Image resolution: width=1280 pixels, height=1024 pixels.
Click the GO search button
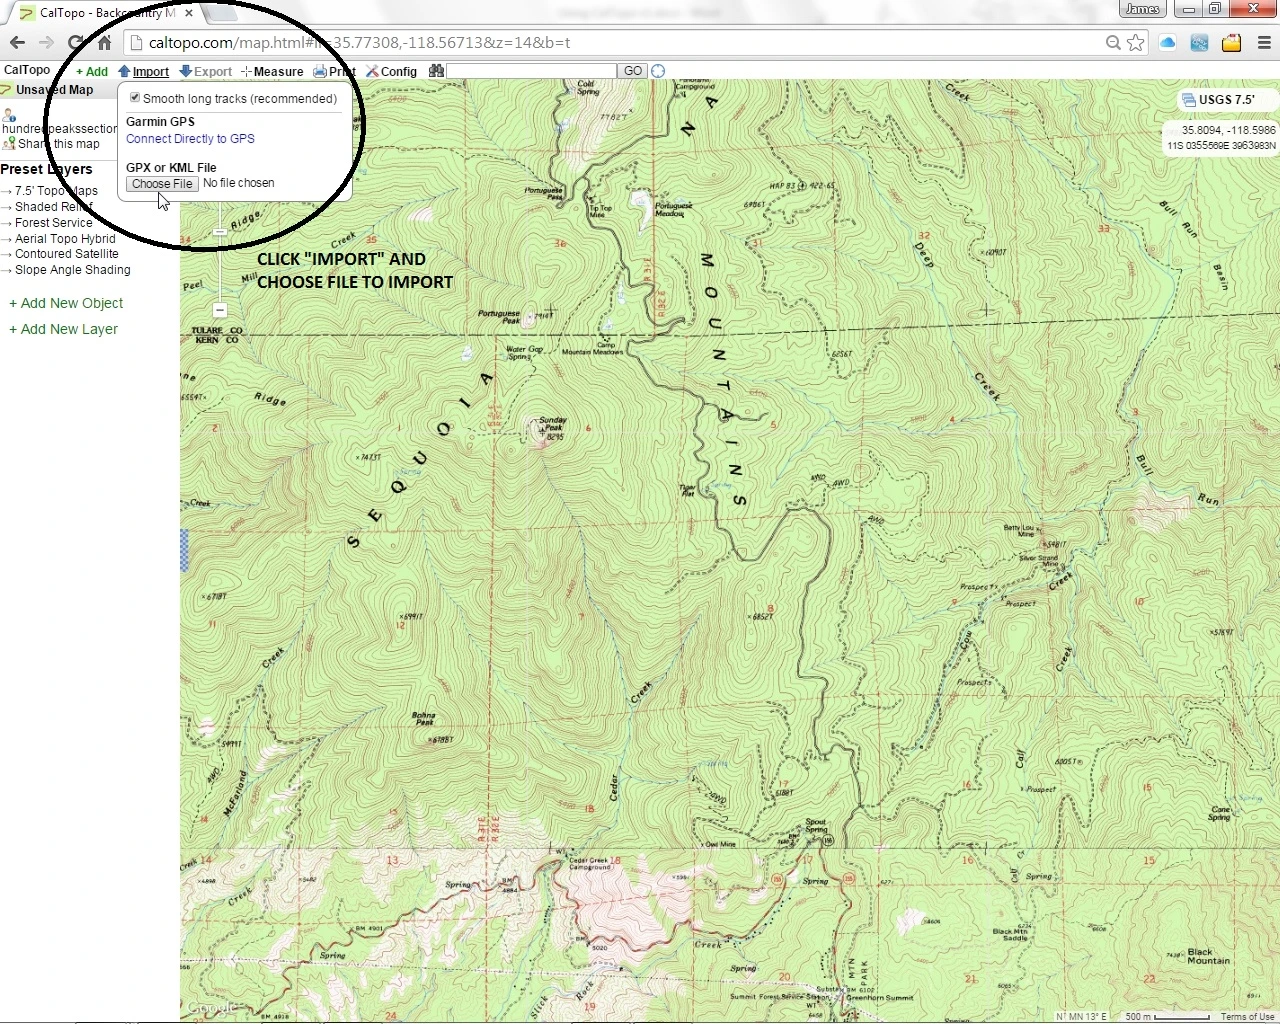[633, 71]
